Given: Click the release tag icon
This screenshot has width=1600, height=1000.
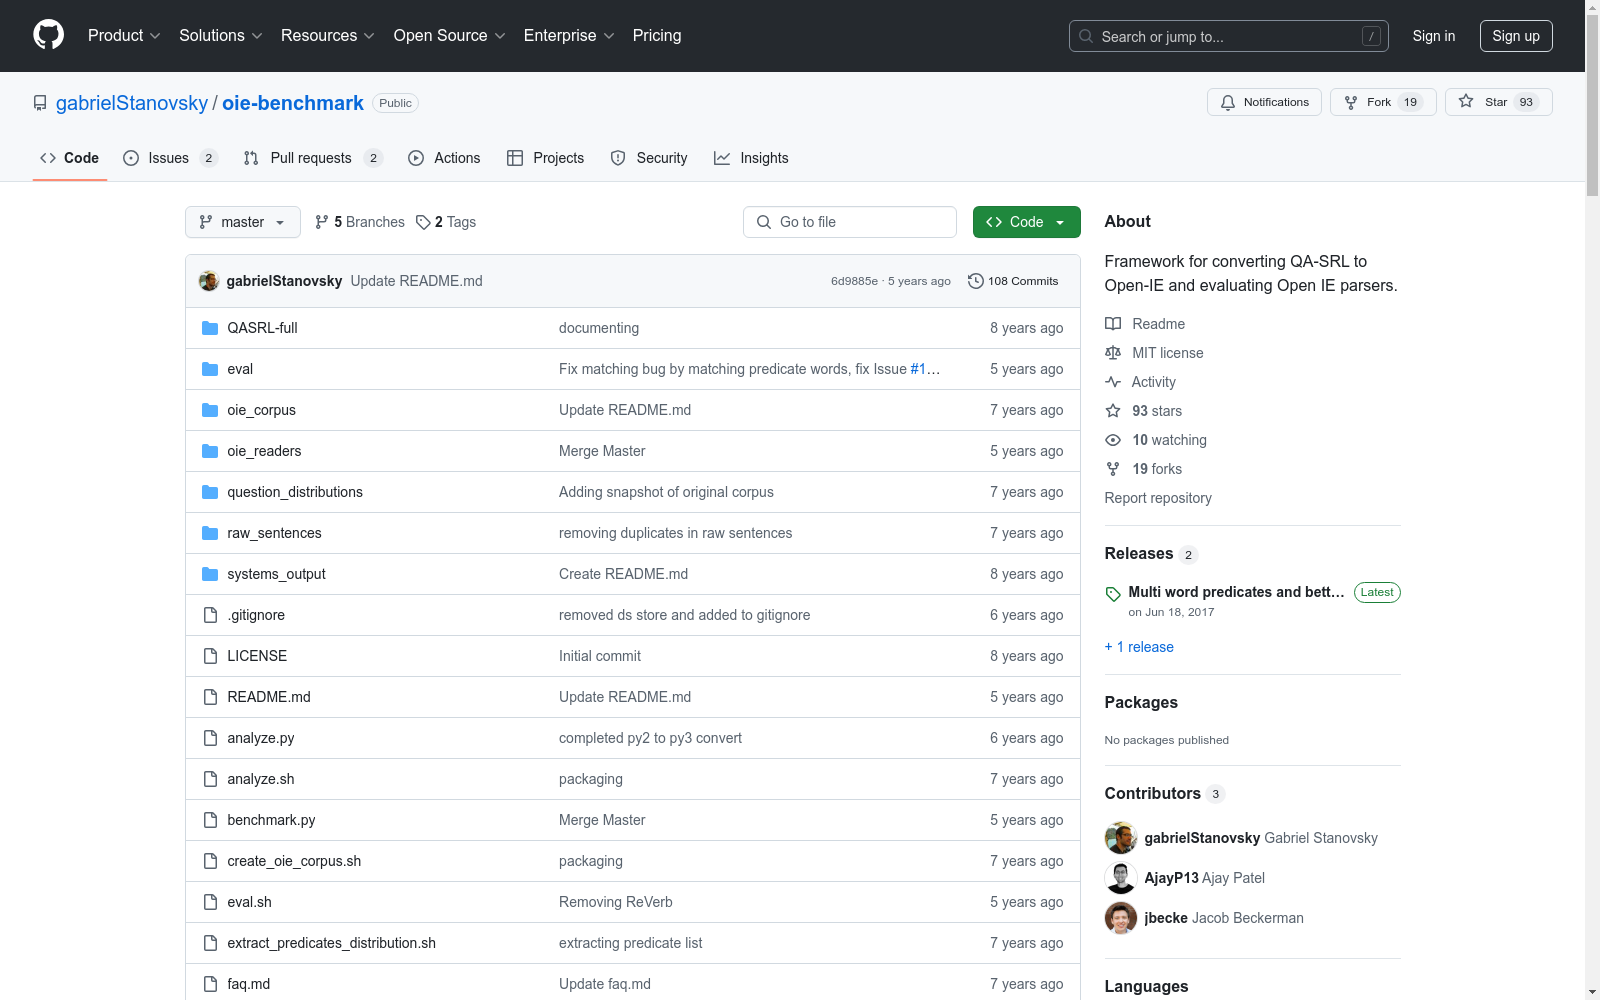Looking at the screenshot, I should click(x=1113, y=594).
